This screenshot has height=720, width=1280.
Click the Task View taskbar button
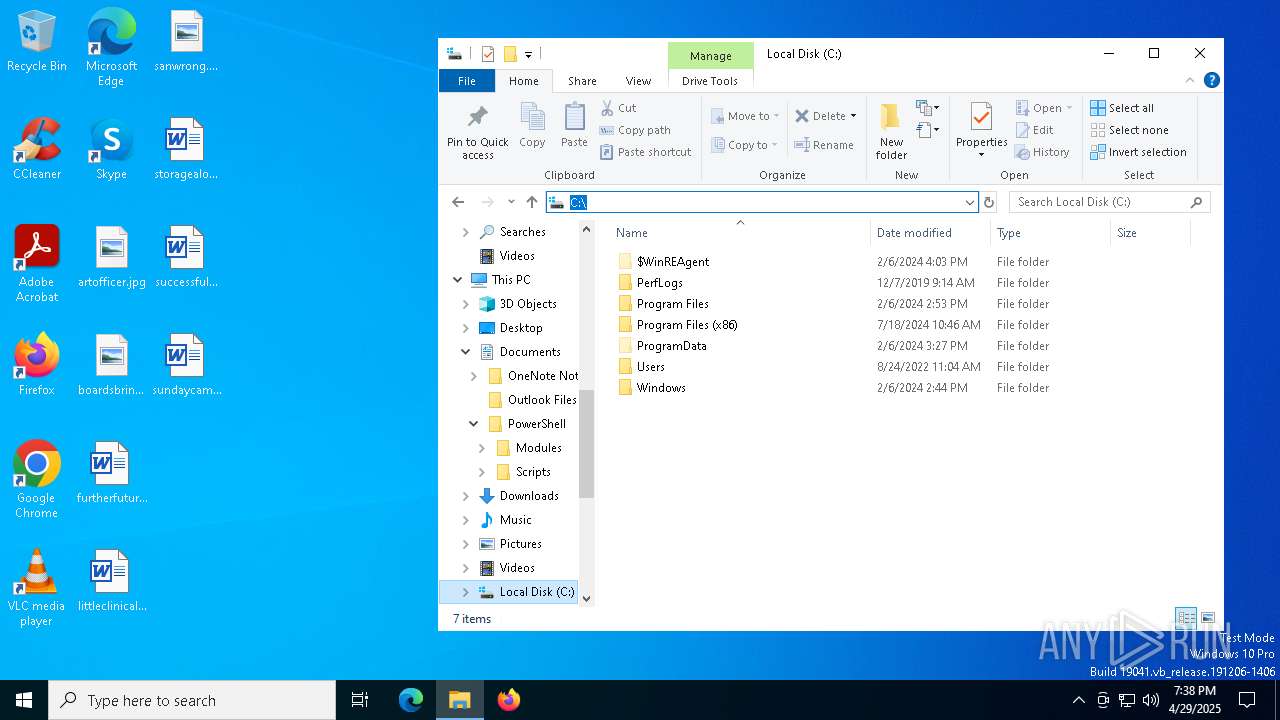pos(360,700)
